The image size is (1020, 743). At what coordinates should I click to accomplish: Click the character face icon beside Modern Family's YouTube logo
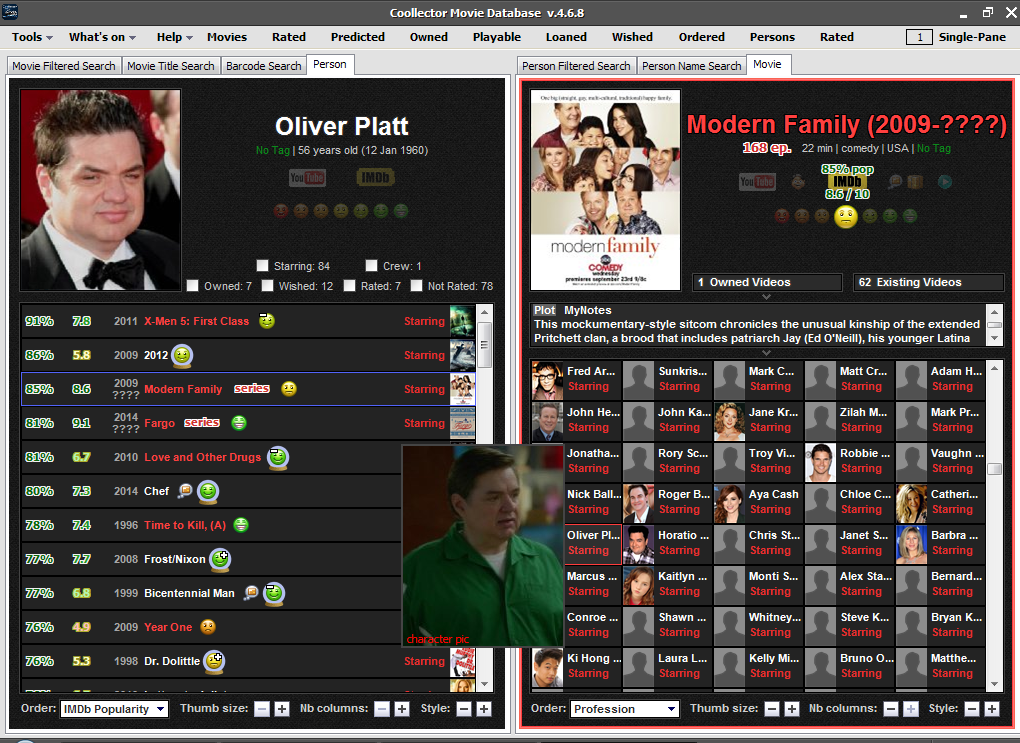click(798, 182)
